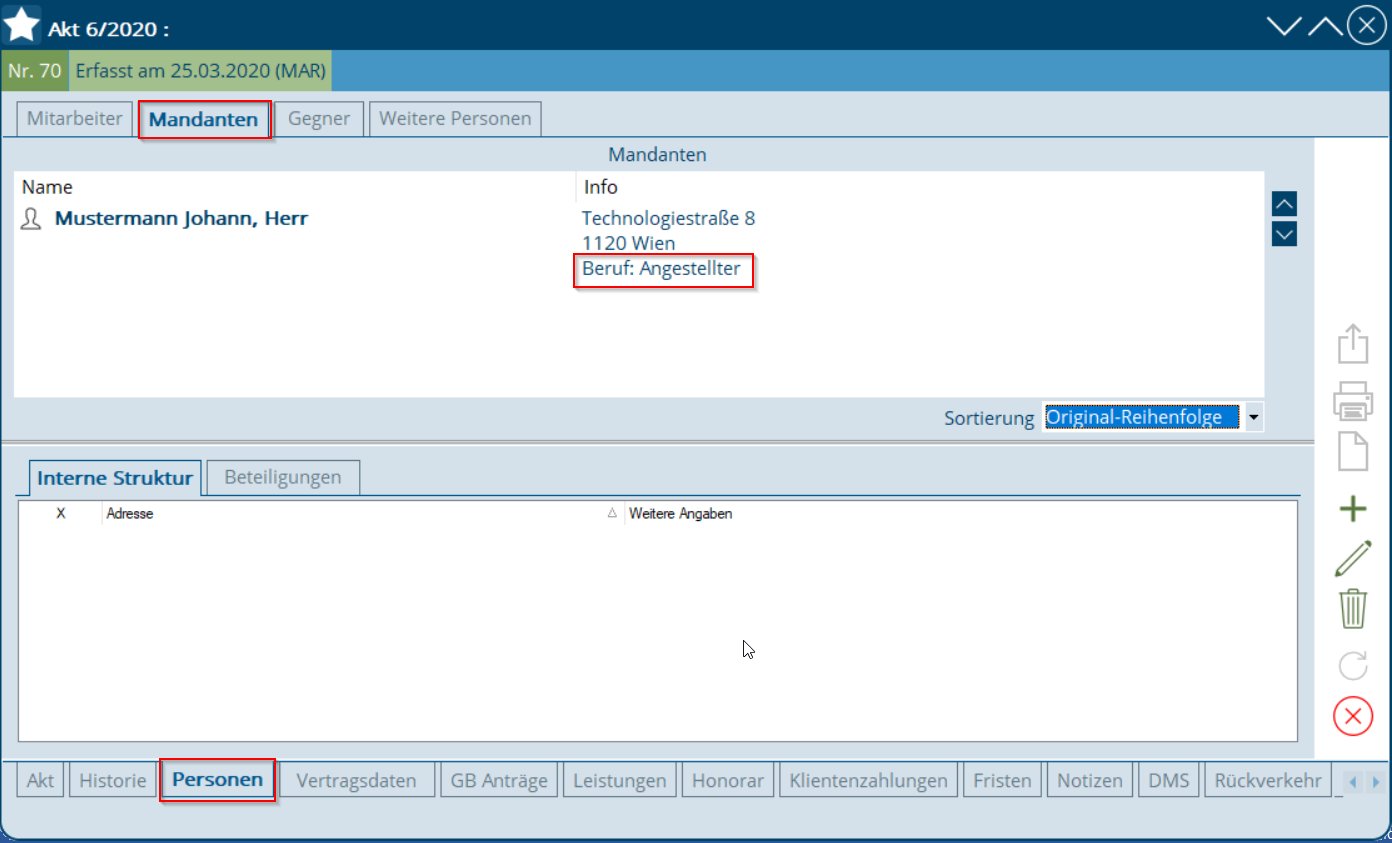Edit entry with the pencil icon
Screen dimensions: 1392x843
pyautogui.click(x=1352, y=559)
